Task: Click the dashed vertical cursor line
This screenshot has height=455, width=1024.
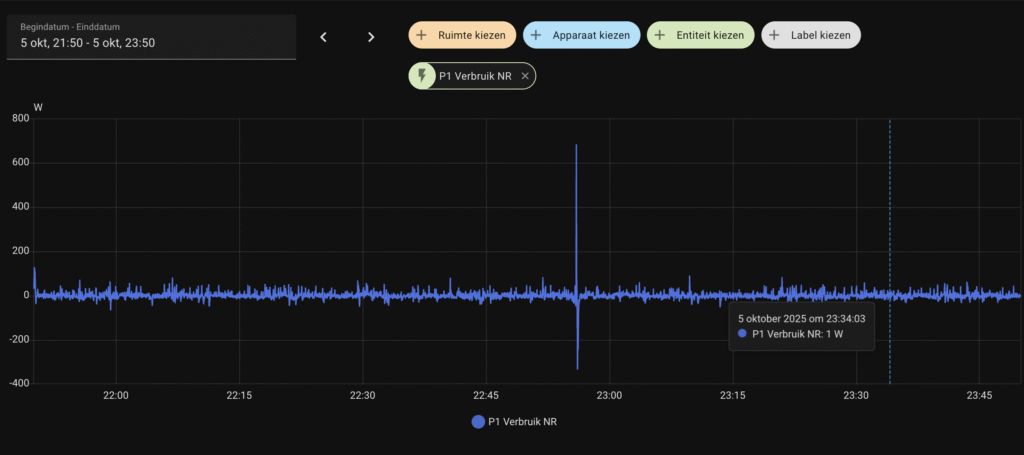Action: [x=889, y=220]
